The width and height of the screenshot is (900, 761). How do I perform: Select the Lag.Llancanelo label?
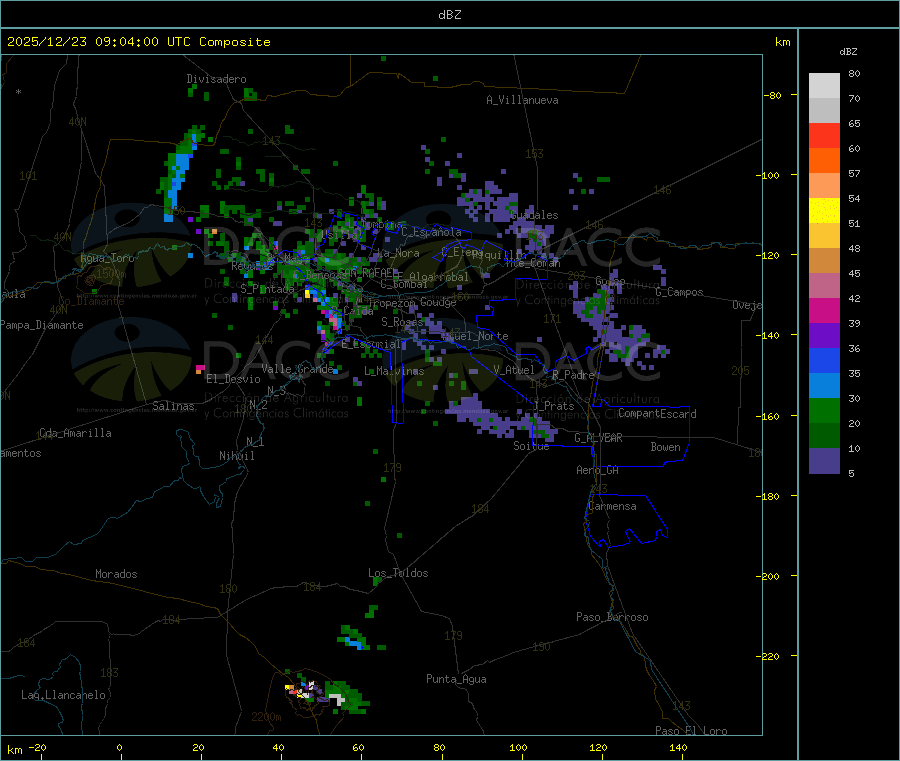(x=63, y=695)
